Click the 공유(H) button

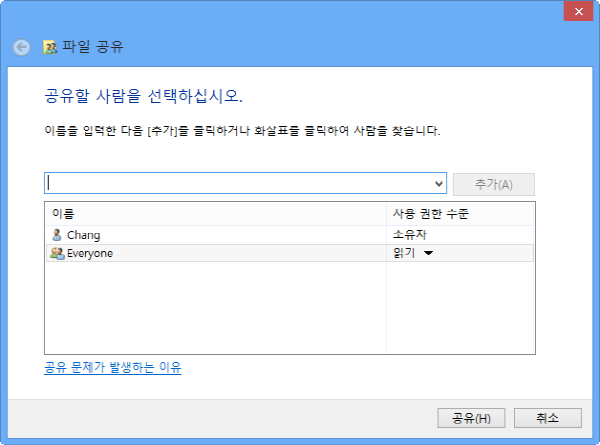[x=471, y=418]
